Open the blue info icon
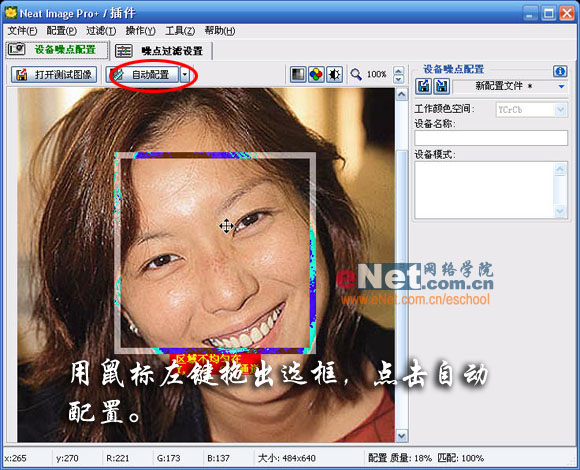This screenshot has height=470, width=580. [x=560, y=71]
